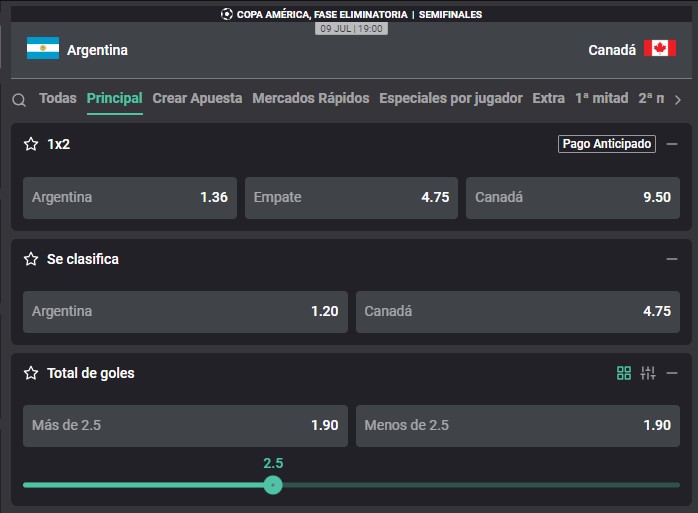Open the Todas tab
Screen dimensions: 698x513
[58, 98]
